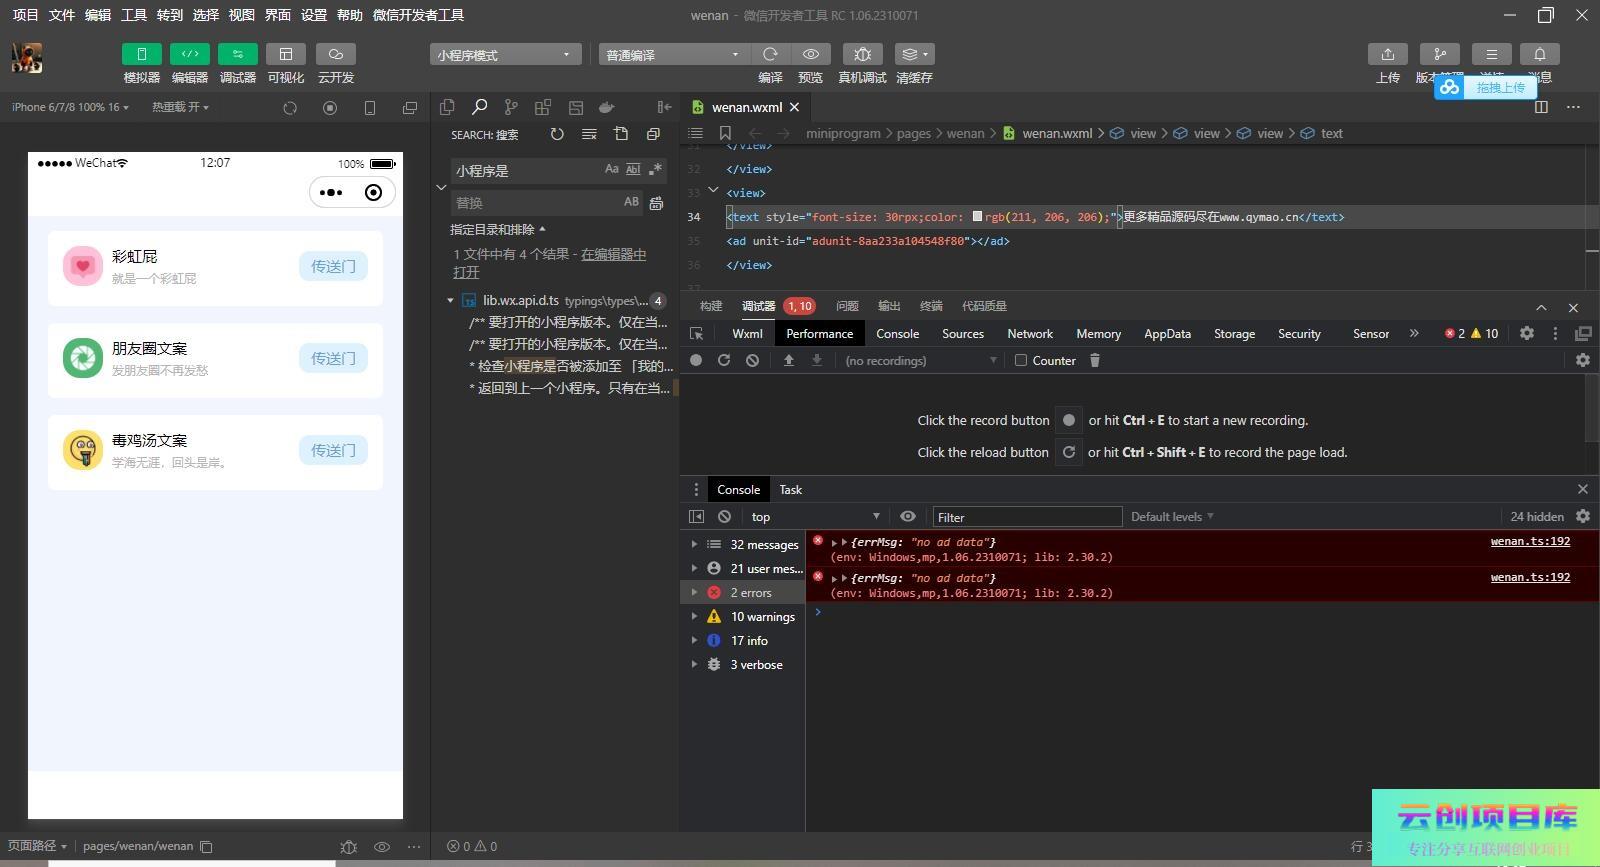The height and width of the screenshot is (867, 1600).
Task: Click the rgb(211, 206, 206) color swatch
Action: [977, 217]
